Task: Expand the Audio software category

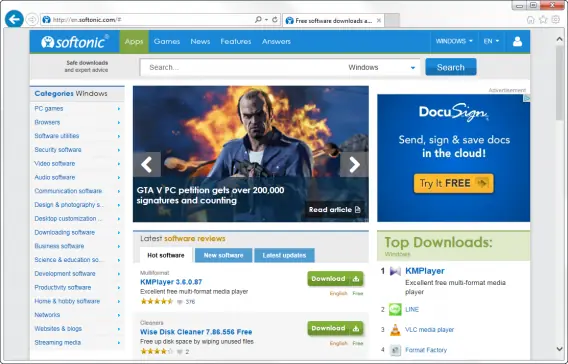Action: pyautogui.click(x=119, y=177)
